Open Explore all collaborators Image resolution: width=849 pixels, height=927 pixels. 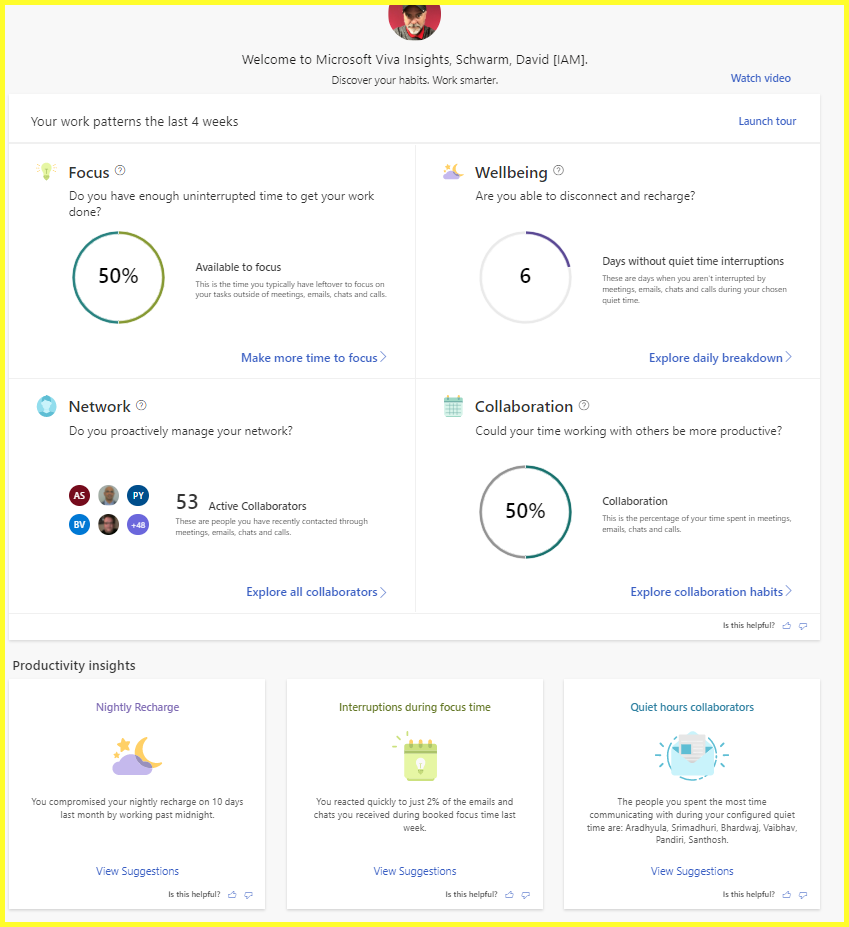(316, 592)
